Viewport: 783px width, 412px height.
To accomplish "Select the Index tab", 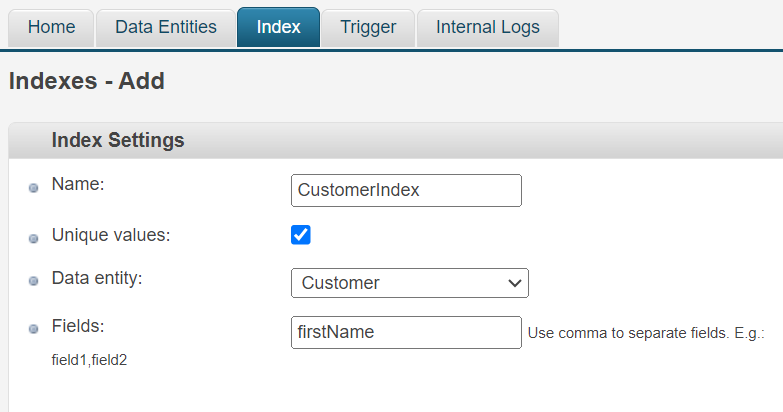I will 278,27.
